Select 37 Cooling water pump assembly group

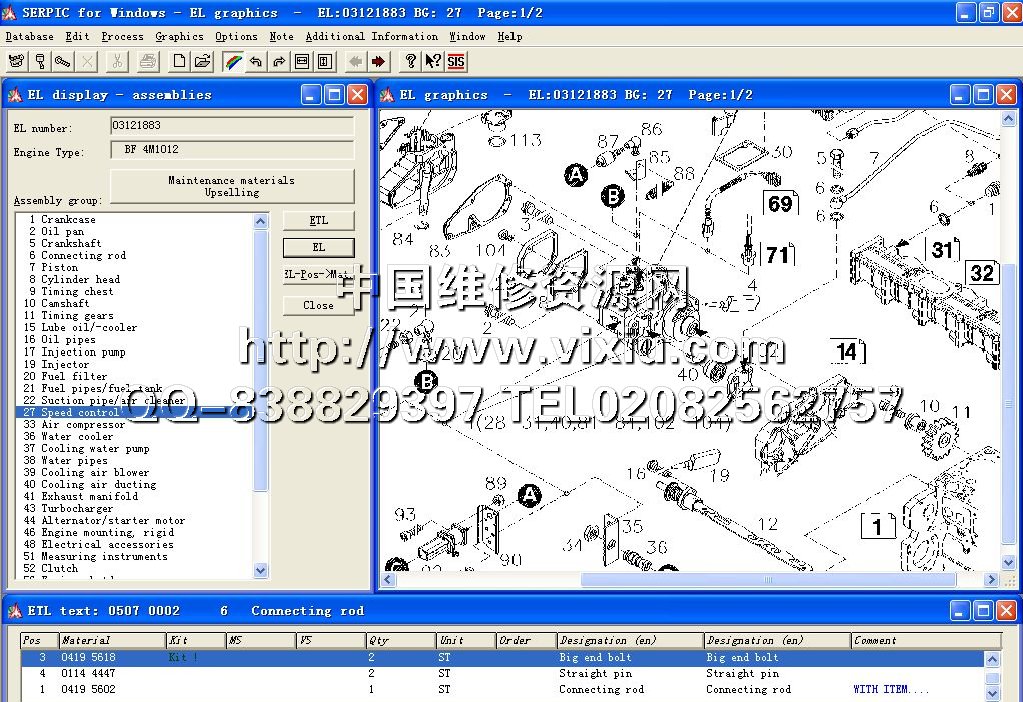click(x=95, y=449)
